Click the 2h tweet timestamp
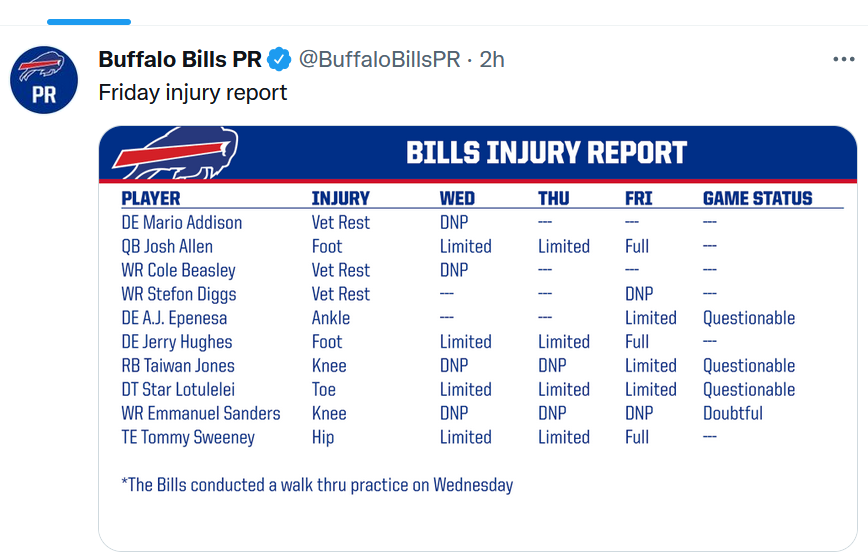The image size is (868, 555). (492, 59)
